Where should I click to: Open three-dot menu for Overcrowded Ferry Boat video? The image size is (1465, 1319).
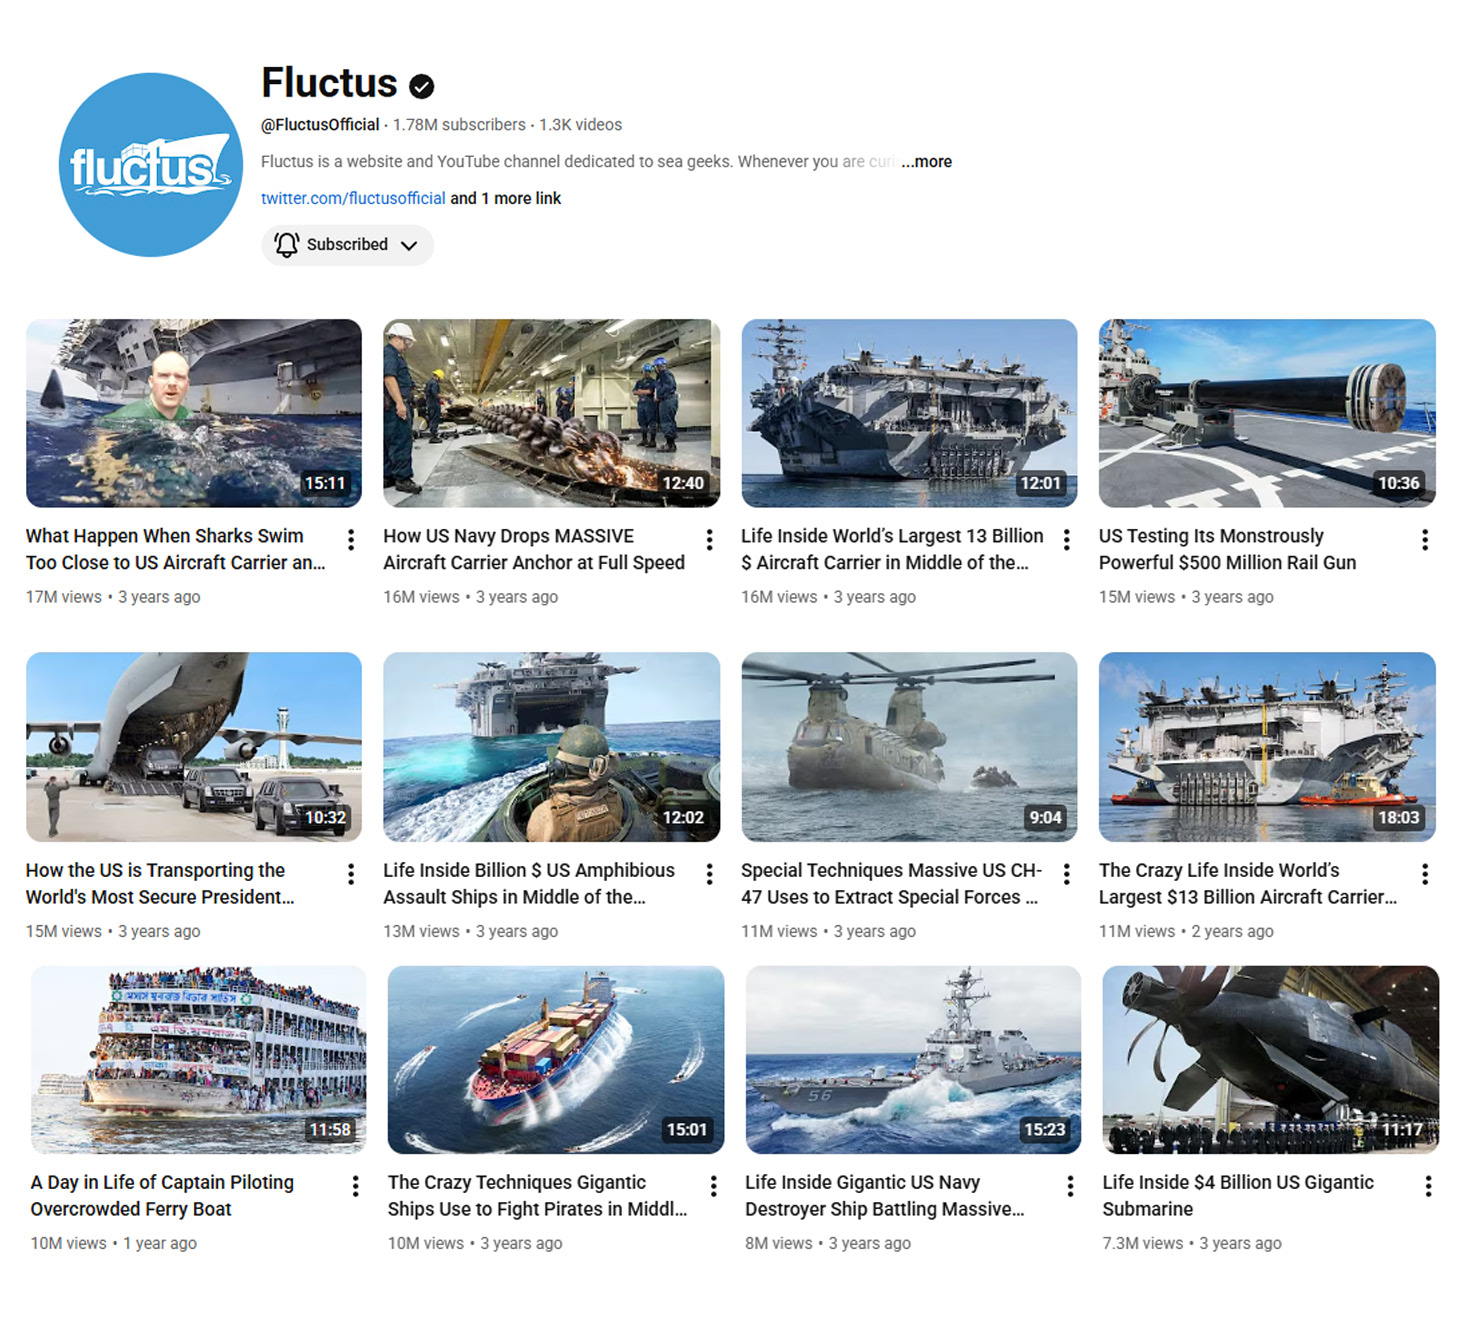pyautogui.click(x=355, y=1186)
